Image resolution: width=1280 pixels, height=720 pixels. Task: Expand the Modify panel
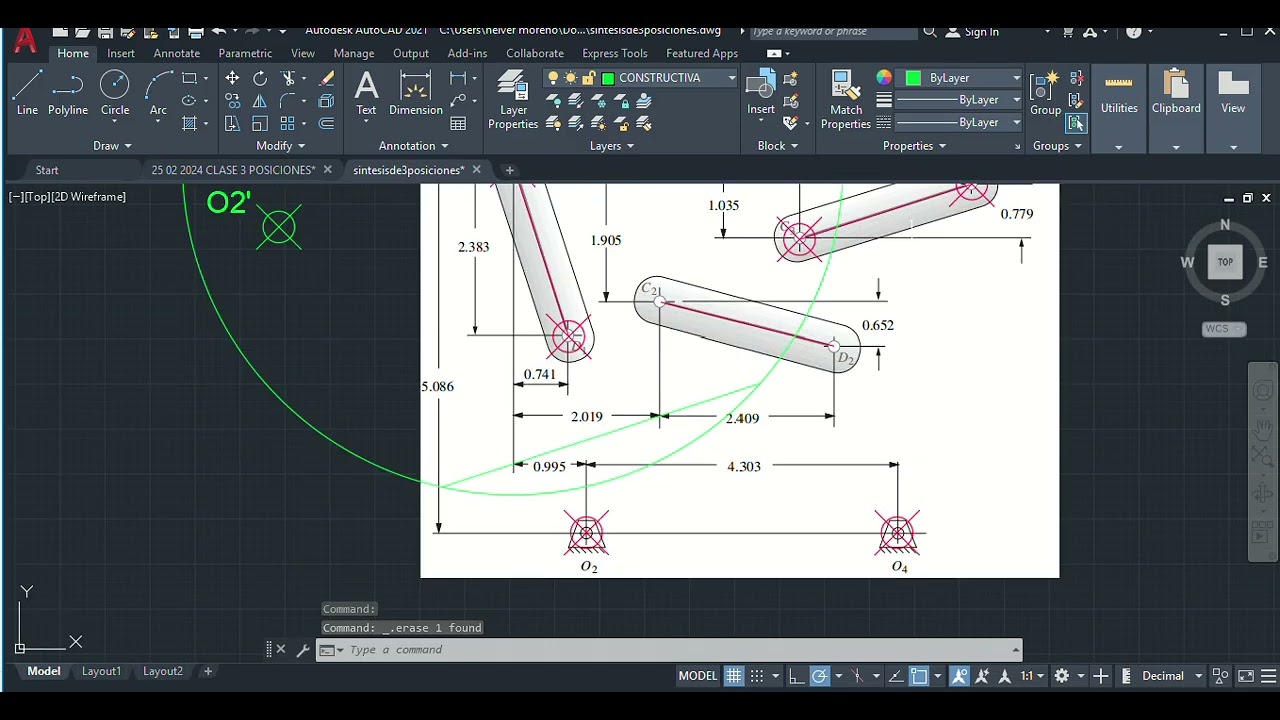click(x=281, y=146)
